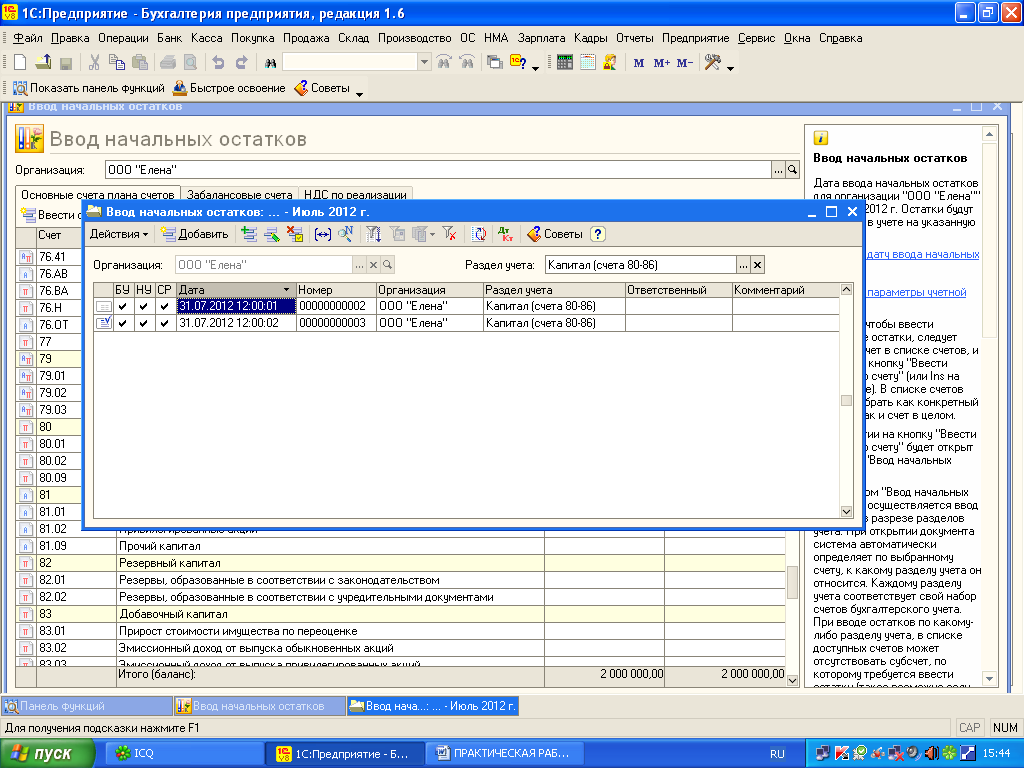
Task: Click the set date interval icon
Action: tap(323, 234)
